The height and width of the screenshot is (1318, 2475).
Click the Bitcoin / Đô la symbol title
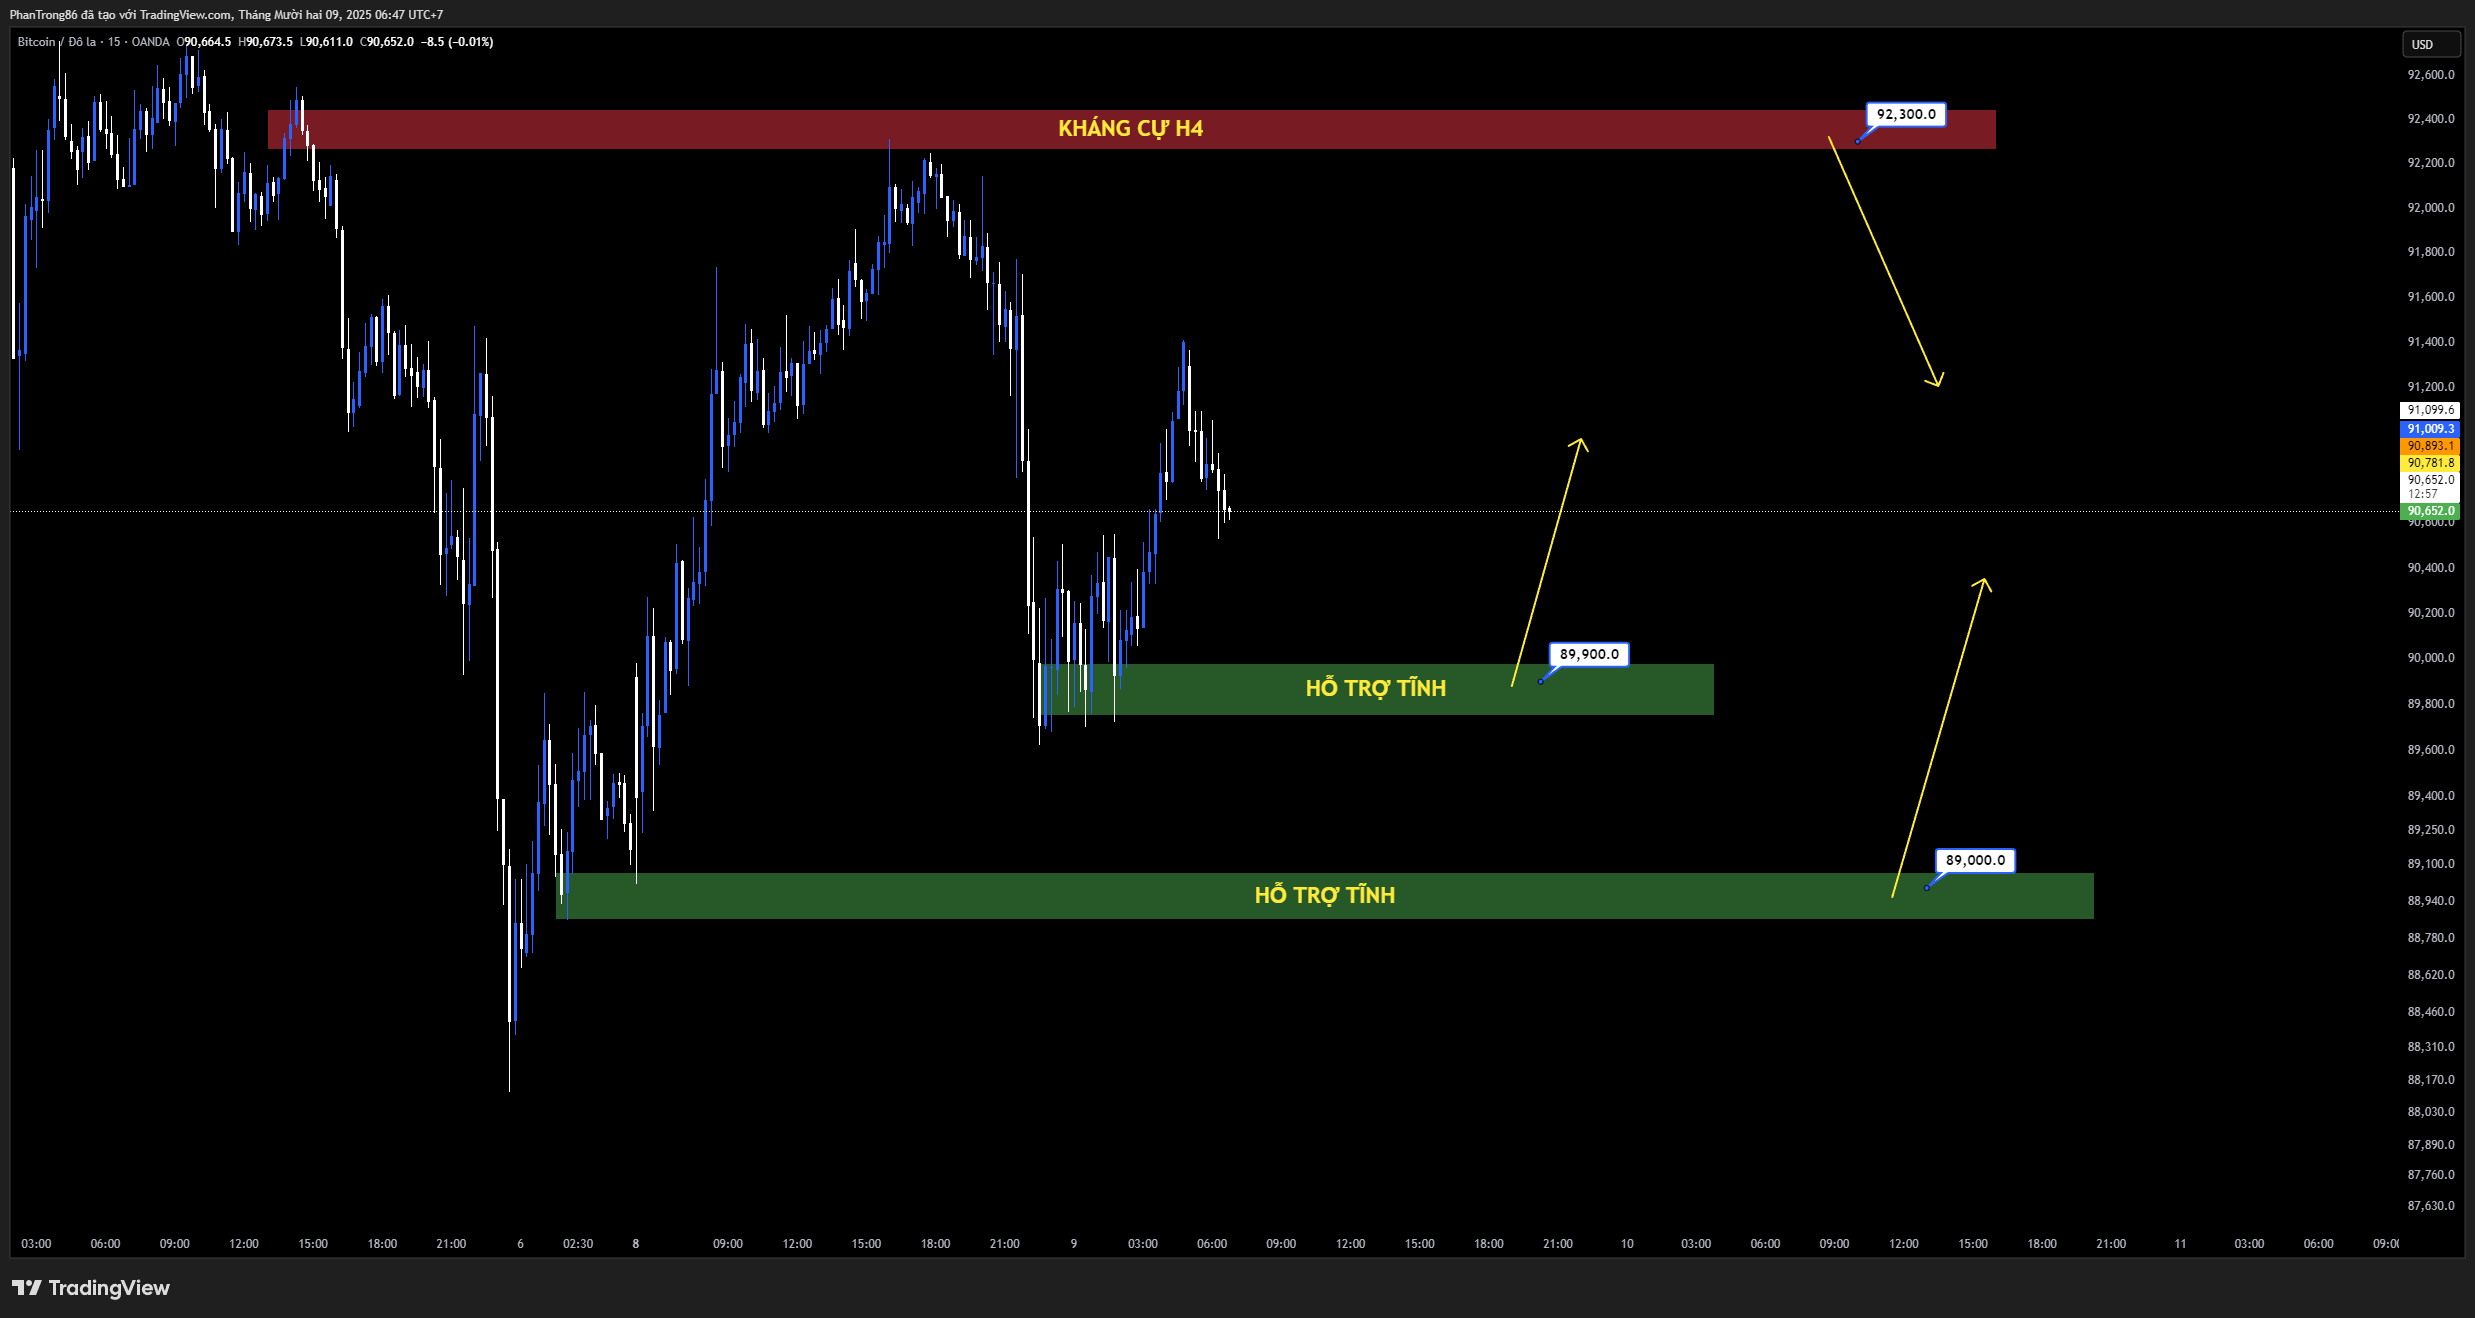[56, 42]
